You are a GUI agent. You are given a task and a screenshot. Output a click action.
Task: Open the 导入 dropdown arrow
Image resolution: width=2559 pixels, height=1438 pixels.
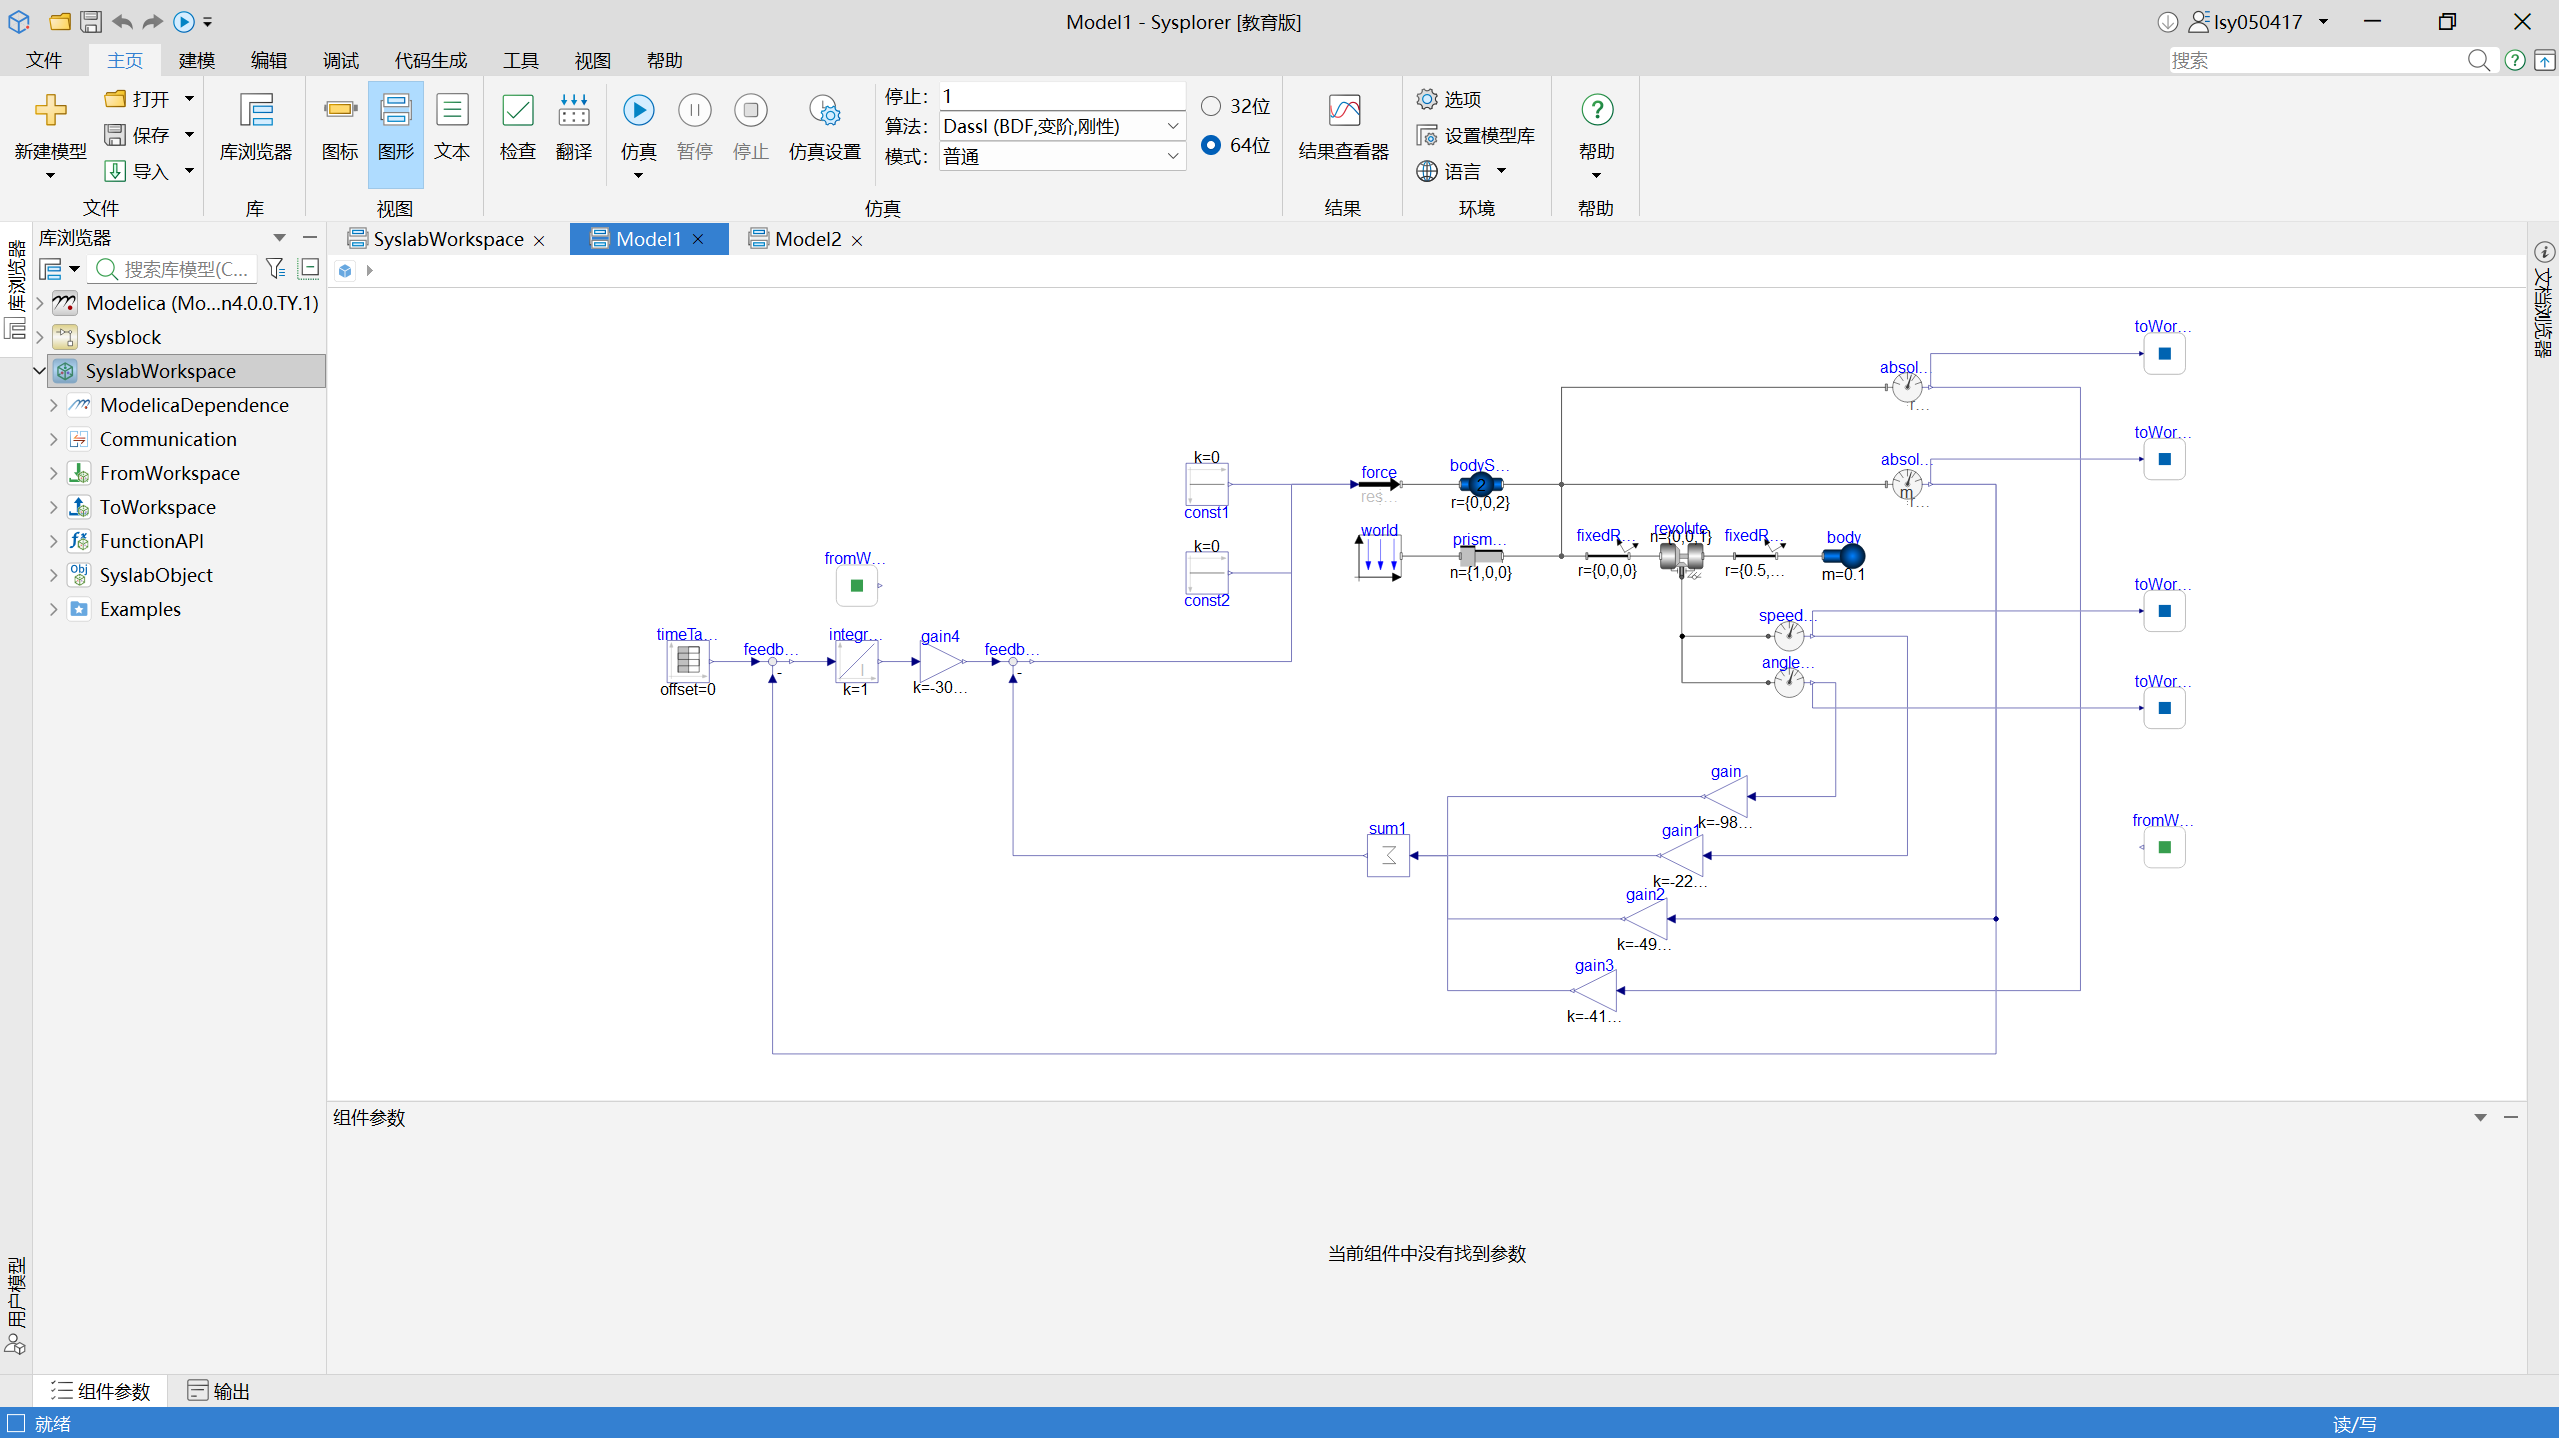pyautogui.click(x=189, y=171)
